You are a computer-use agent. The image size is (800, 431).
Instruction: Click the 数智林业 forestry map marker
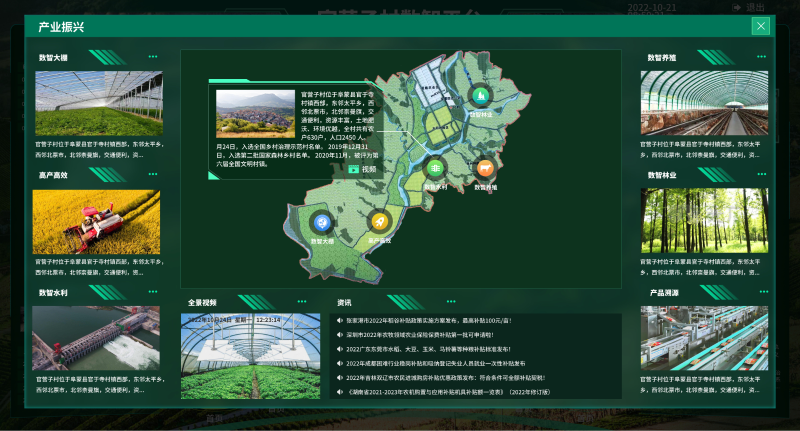pos(479,95)
